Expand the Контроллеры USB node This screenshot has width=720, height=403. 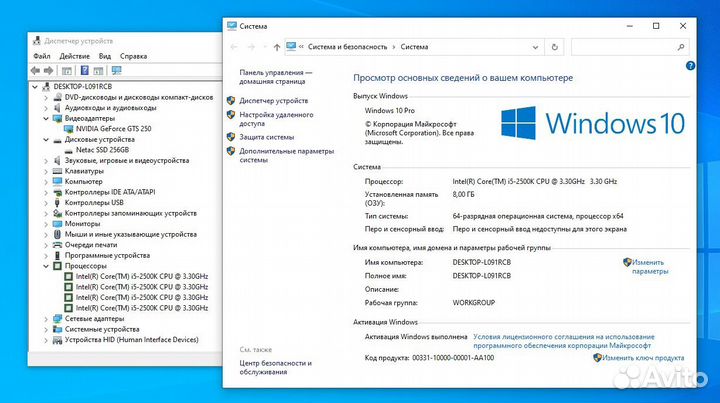point(46,203)
